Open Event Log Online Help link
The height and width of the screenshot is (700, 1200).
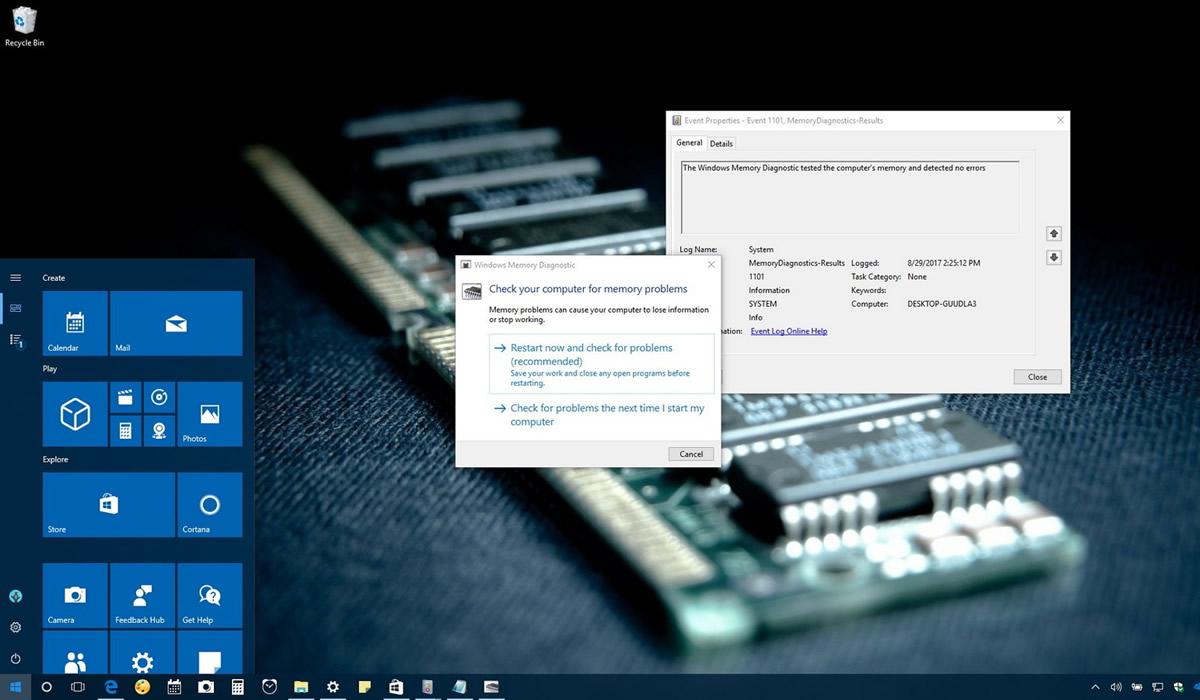tap(789, 331)
